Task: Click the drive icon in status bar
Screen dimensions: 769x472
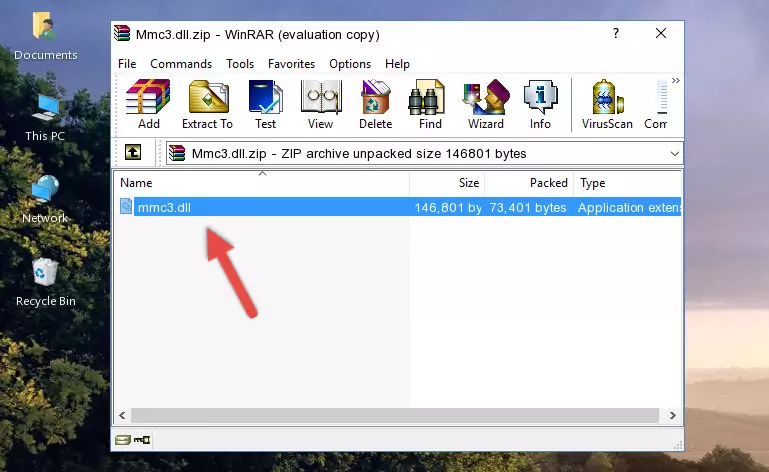Action: pyautogui.click(x=123, y=440)
